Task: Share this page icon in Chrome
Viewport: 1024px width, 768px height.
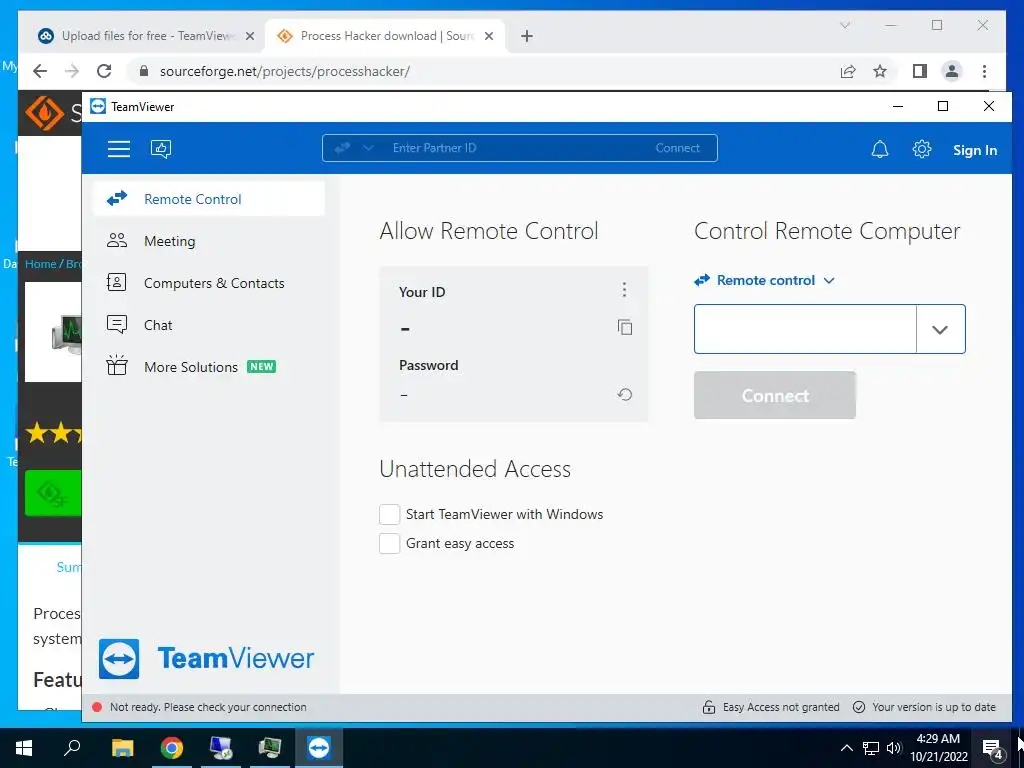Action: [x=848, y=71]
